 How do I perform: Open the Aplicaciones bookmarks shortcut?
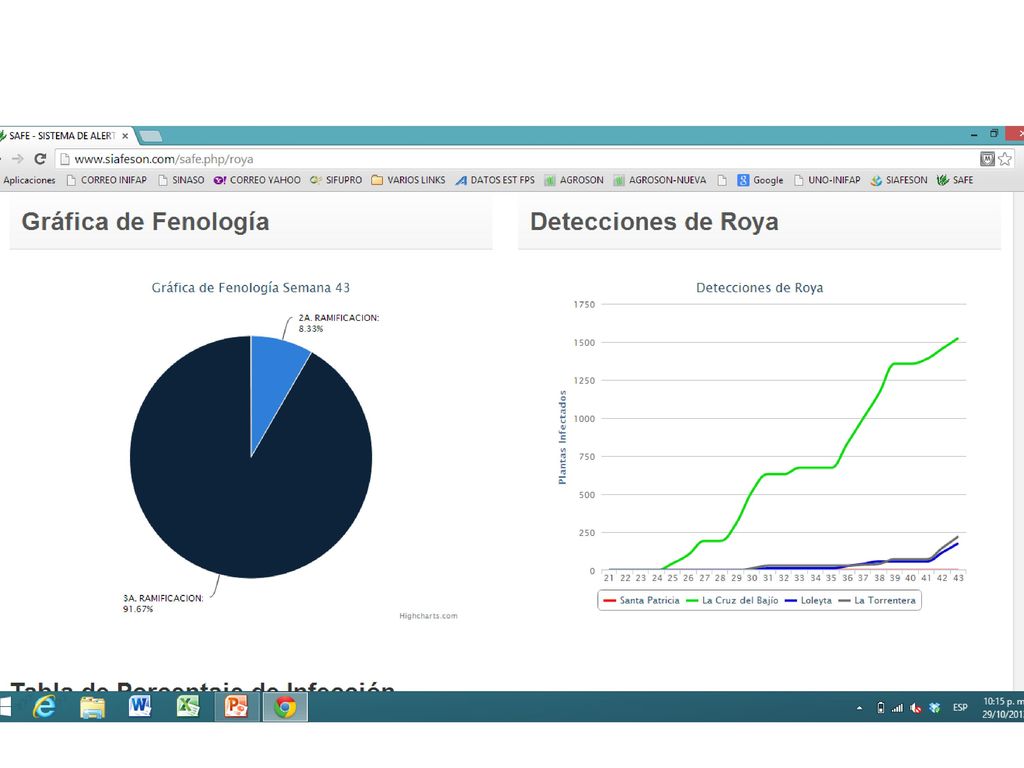pyautogui.click(x=29, y=180)
